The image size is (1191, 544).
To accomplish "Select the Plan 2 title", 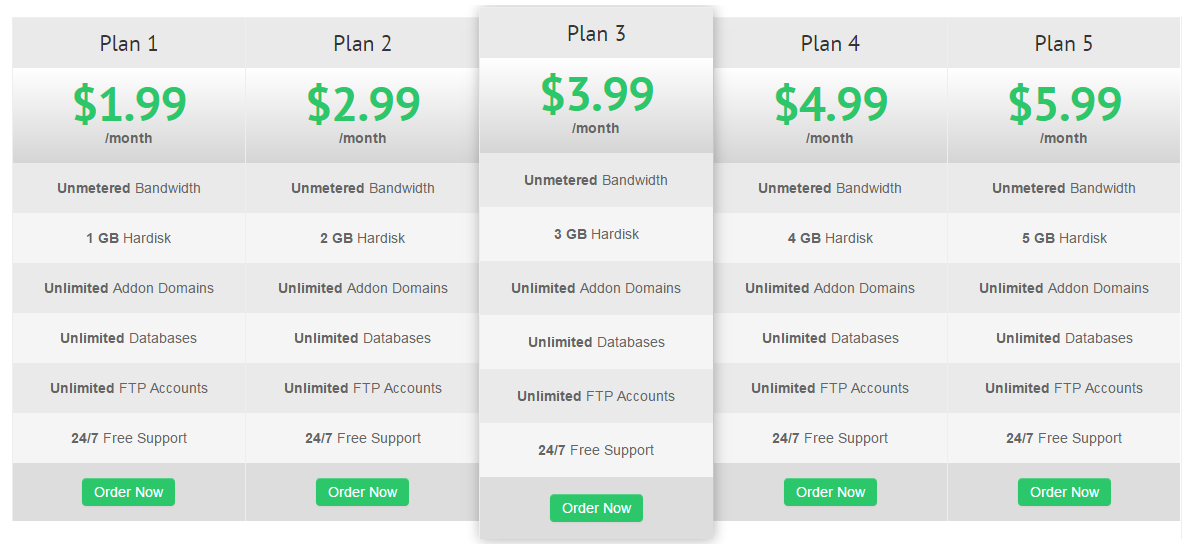I will click(x=362, y=44).
